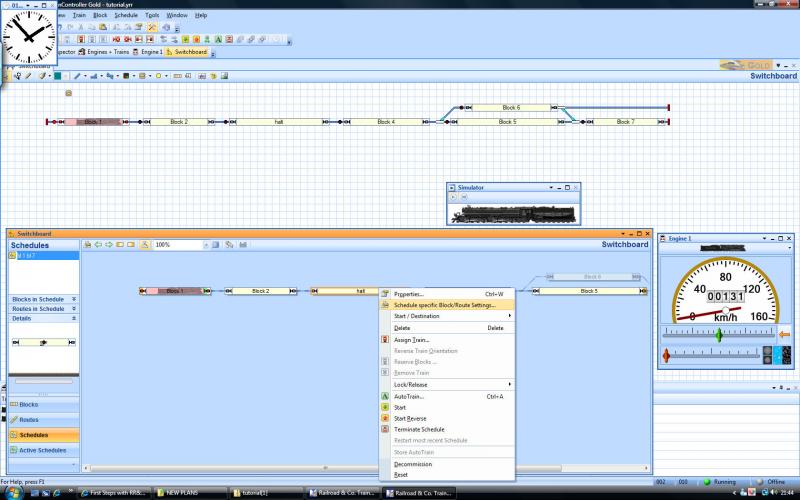Select AutoTrain from the context menu
Viewport: 800px width, 500px height.
[409, 396]
